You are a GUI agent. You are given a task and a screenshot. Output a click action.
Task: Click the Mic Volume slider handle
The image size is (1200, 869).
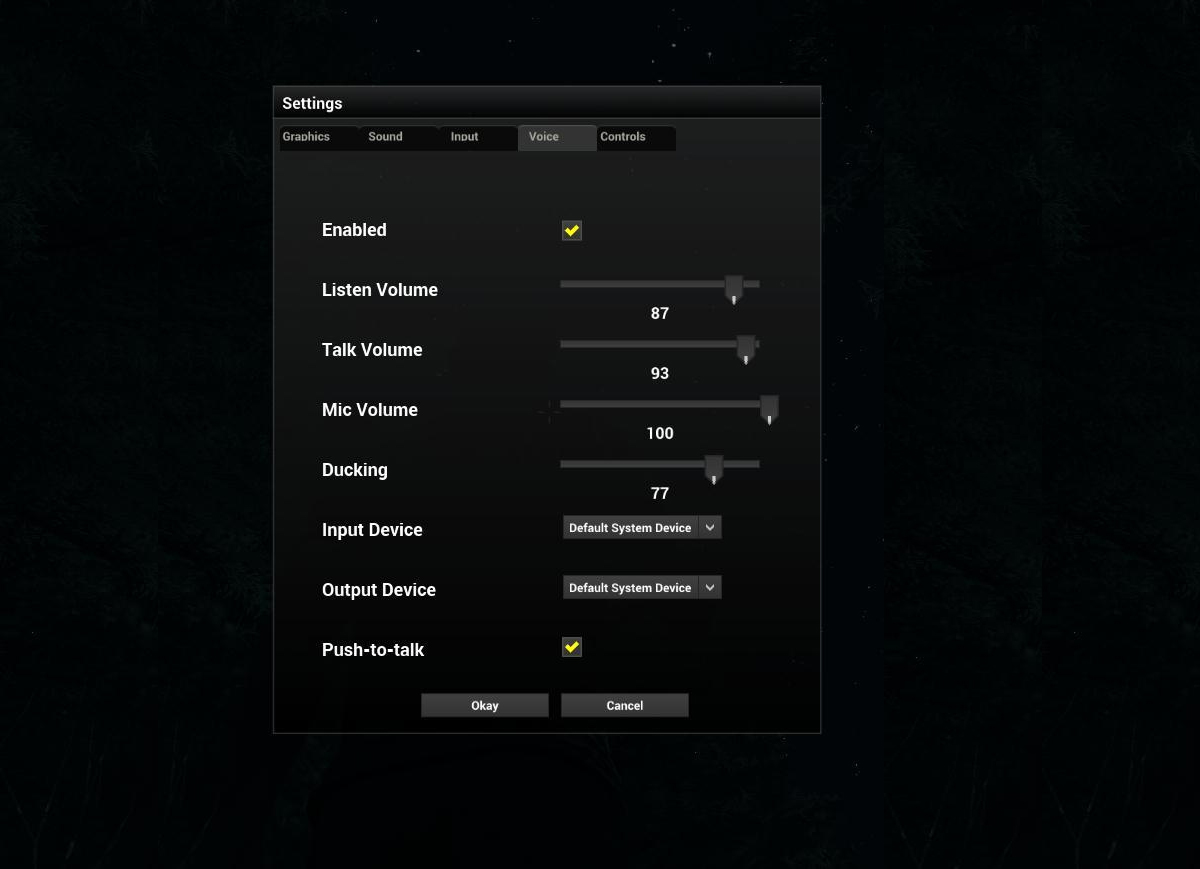pos(769,408)
